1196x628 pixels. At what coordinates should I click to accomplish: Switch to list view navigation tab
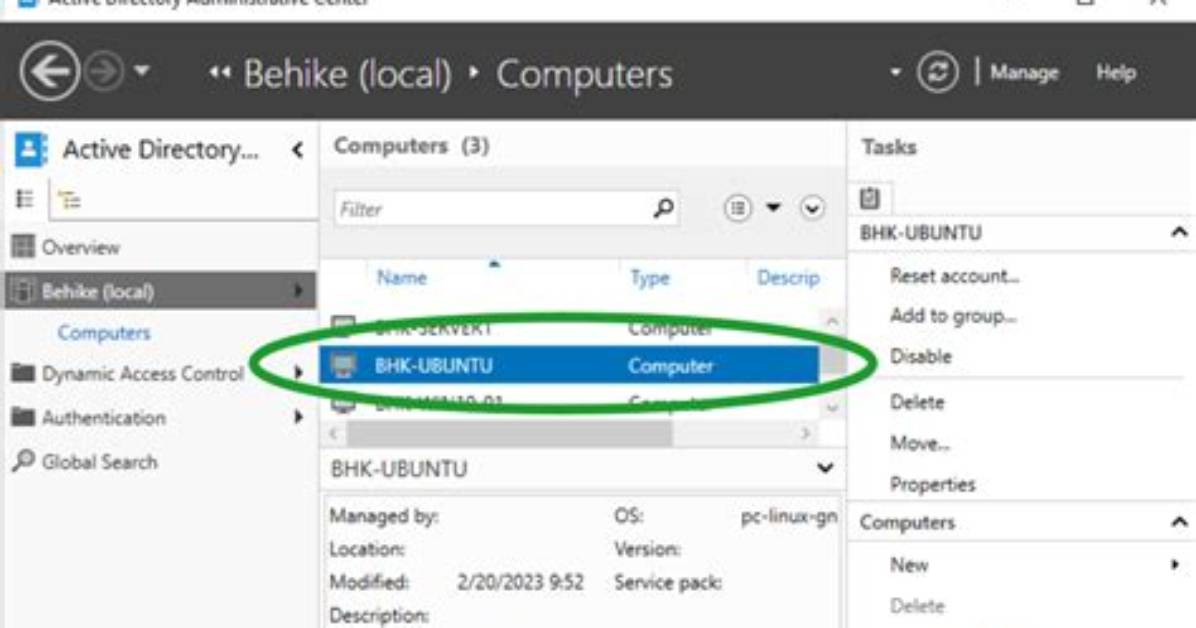click(24, 199)
